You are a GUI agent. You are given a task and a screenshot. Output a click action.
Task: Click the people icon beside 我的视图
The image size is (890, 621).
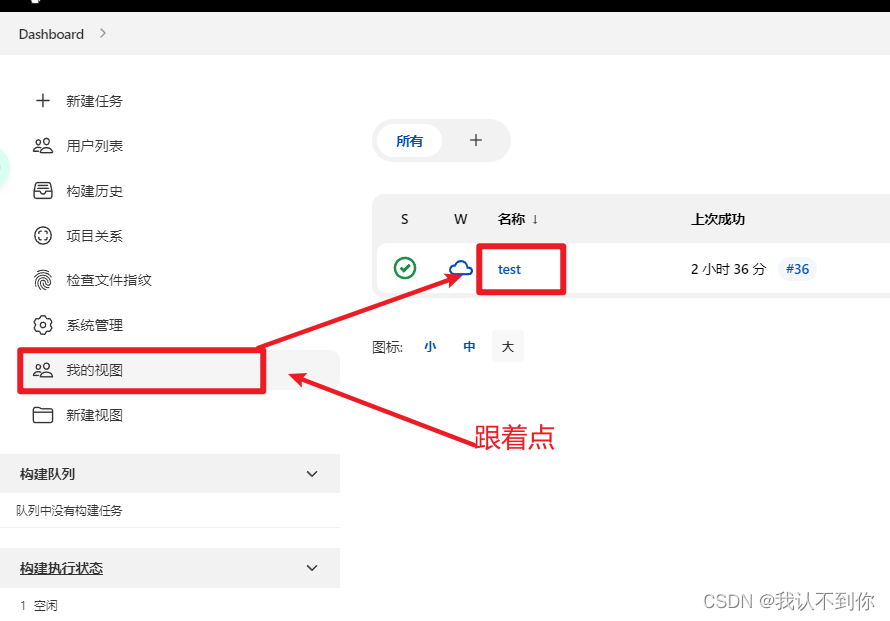click(43, 370)
